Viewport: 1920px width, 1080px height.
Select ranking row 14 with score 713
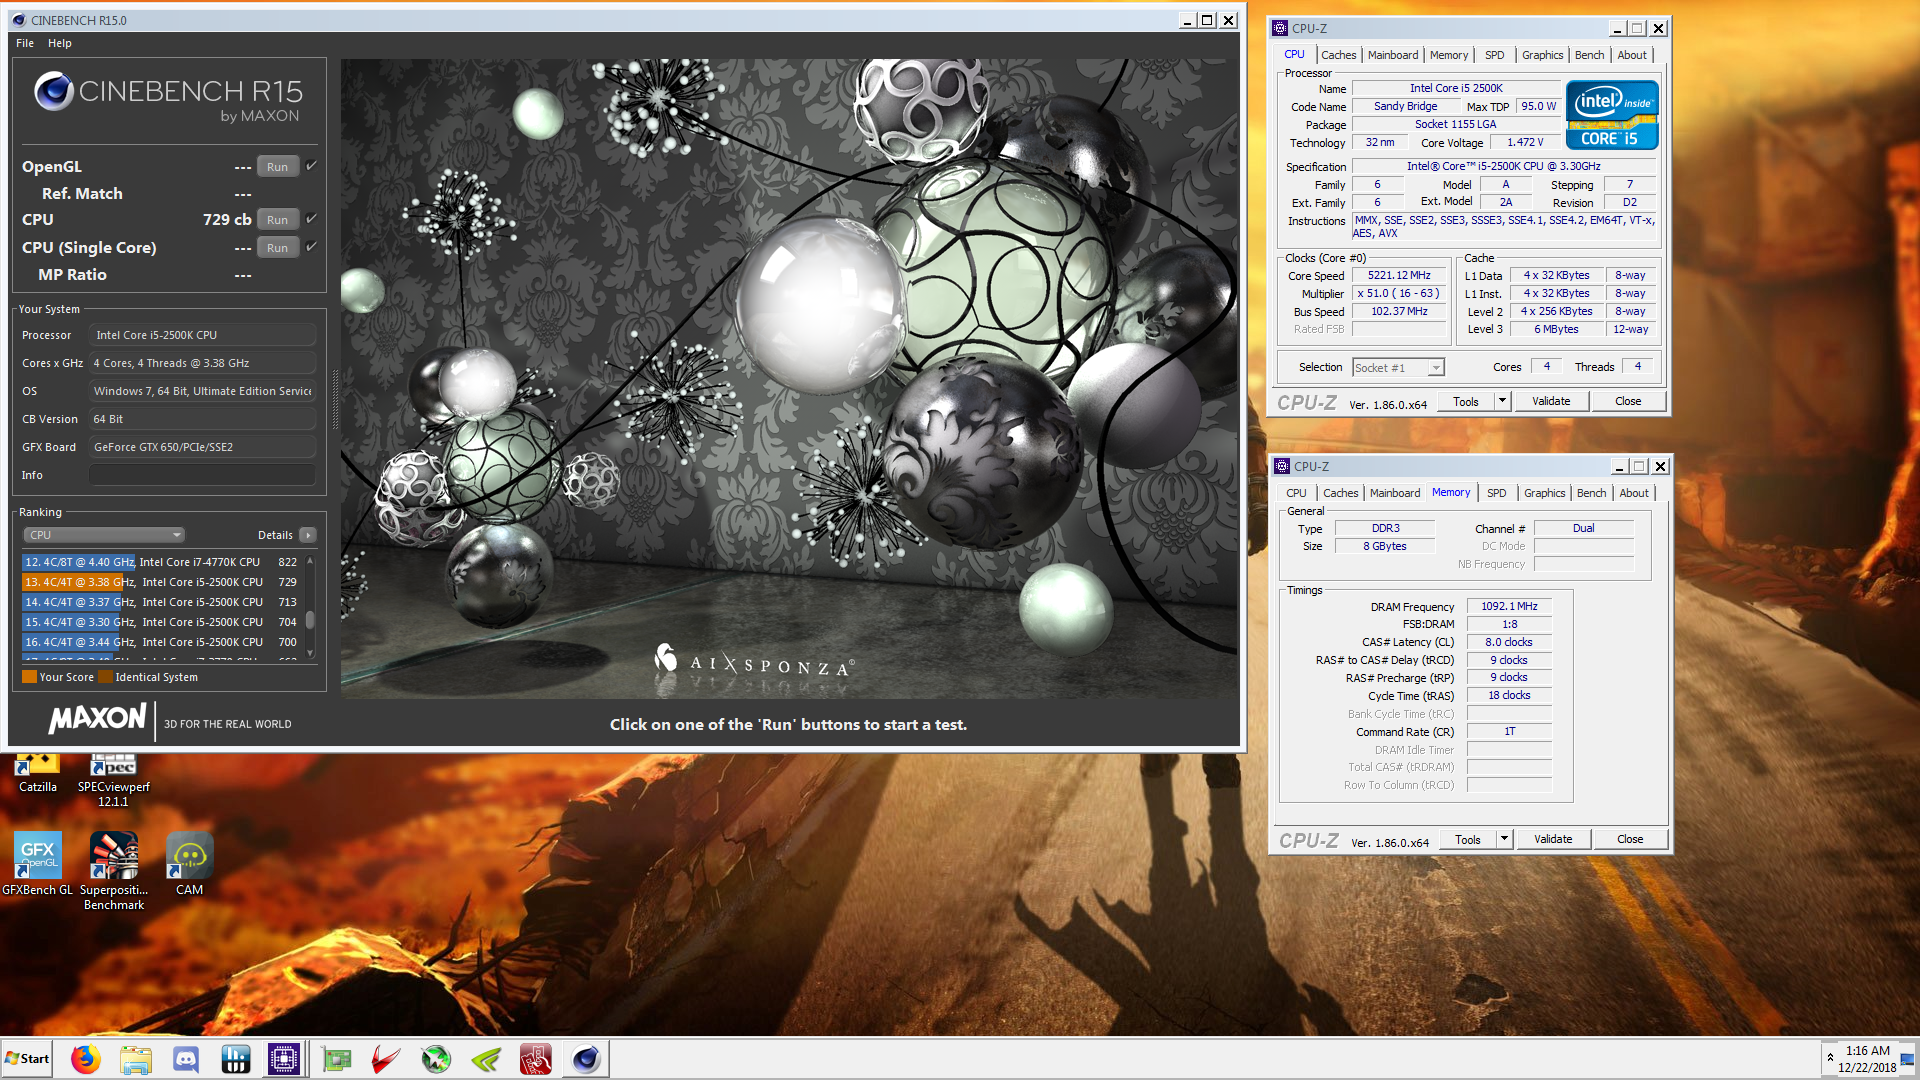click(x=161, y=602)
